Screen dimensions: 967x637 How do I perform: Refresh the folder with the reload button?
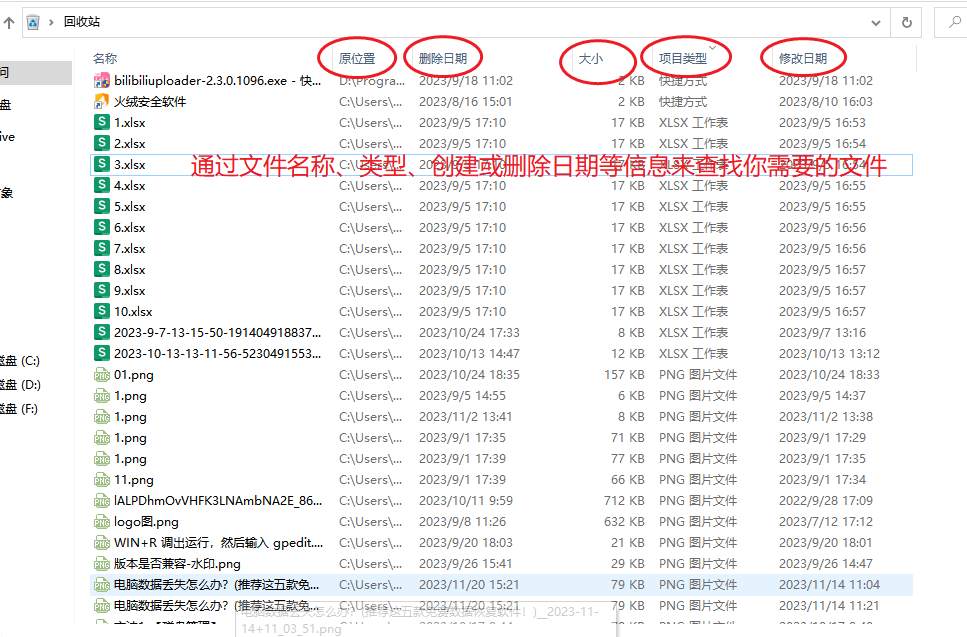[x=906, y=22]
